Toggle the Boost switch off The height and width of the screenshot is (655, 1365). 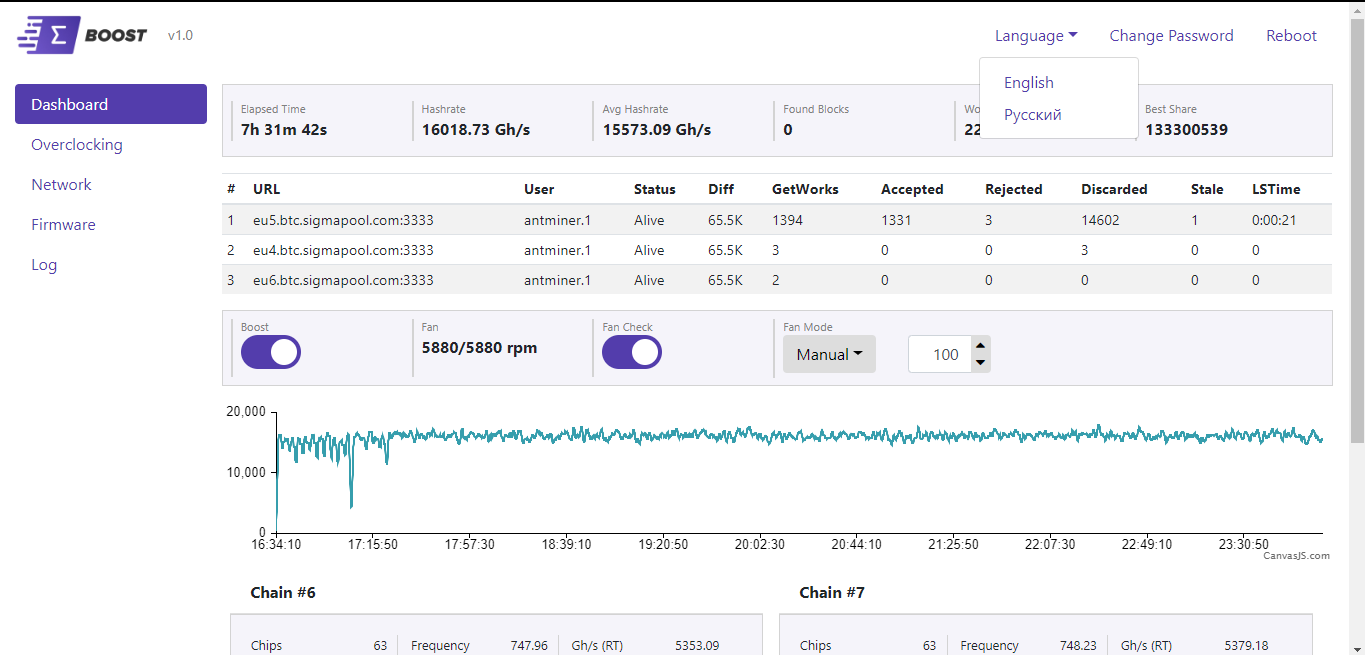(271, 352)
